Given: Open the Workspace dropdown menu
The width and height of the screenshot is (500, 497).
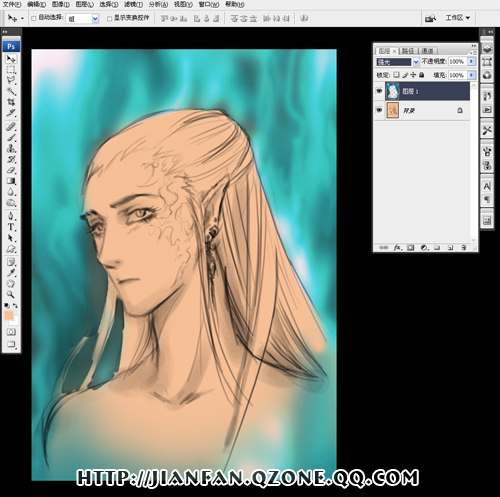Looking at the screenshot, I should [458, 18].
